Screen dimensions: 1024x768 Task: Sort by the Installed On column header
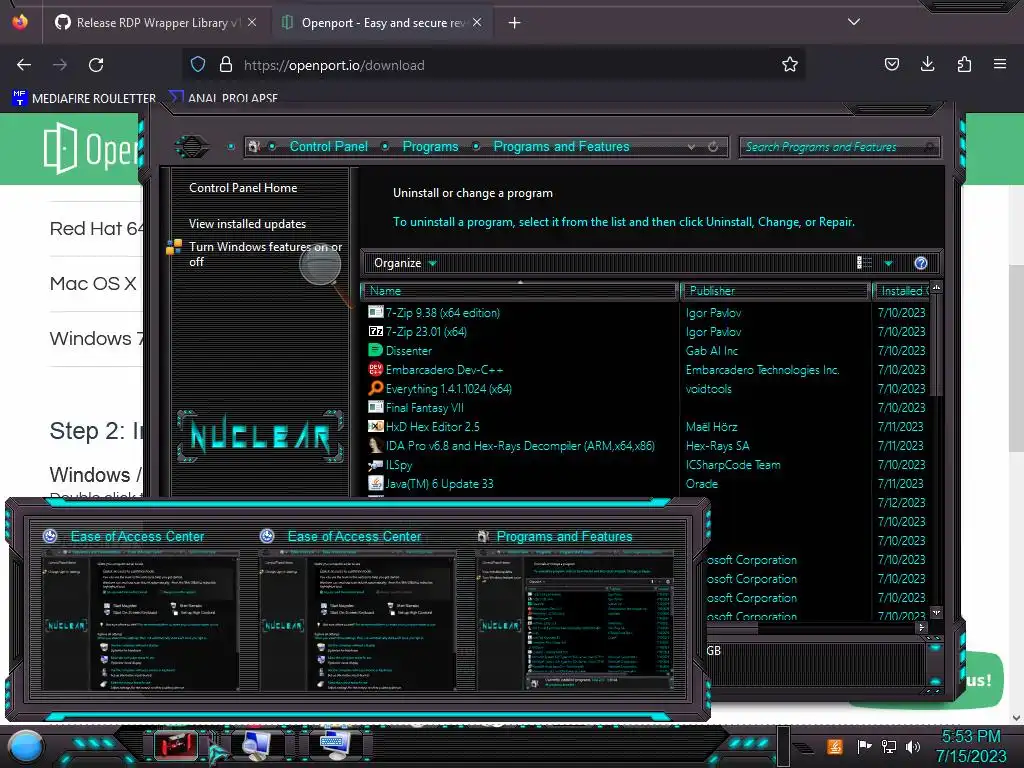click(902, 291)
